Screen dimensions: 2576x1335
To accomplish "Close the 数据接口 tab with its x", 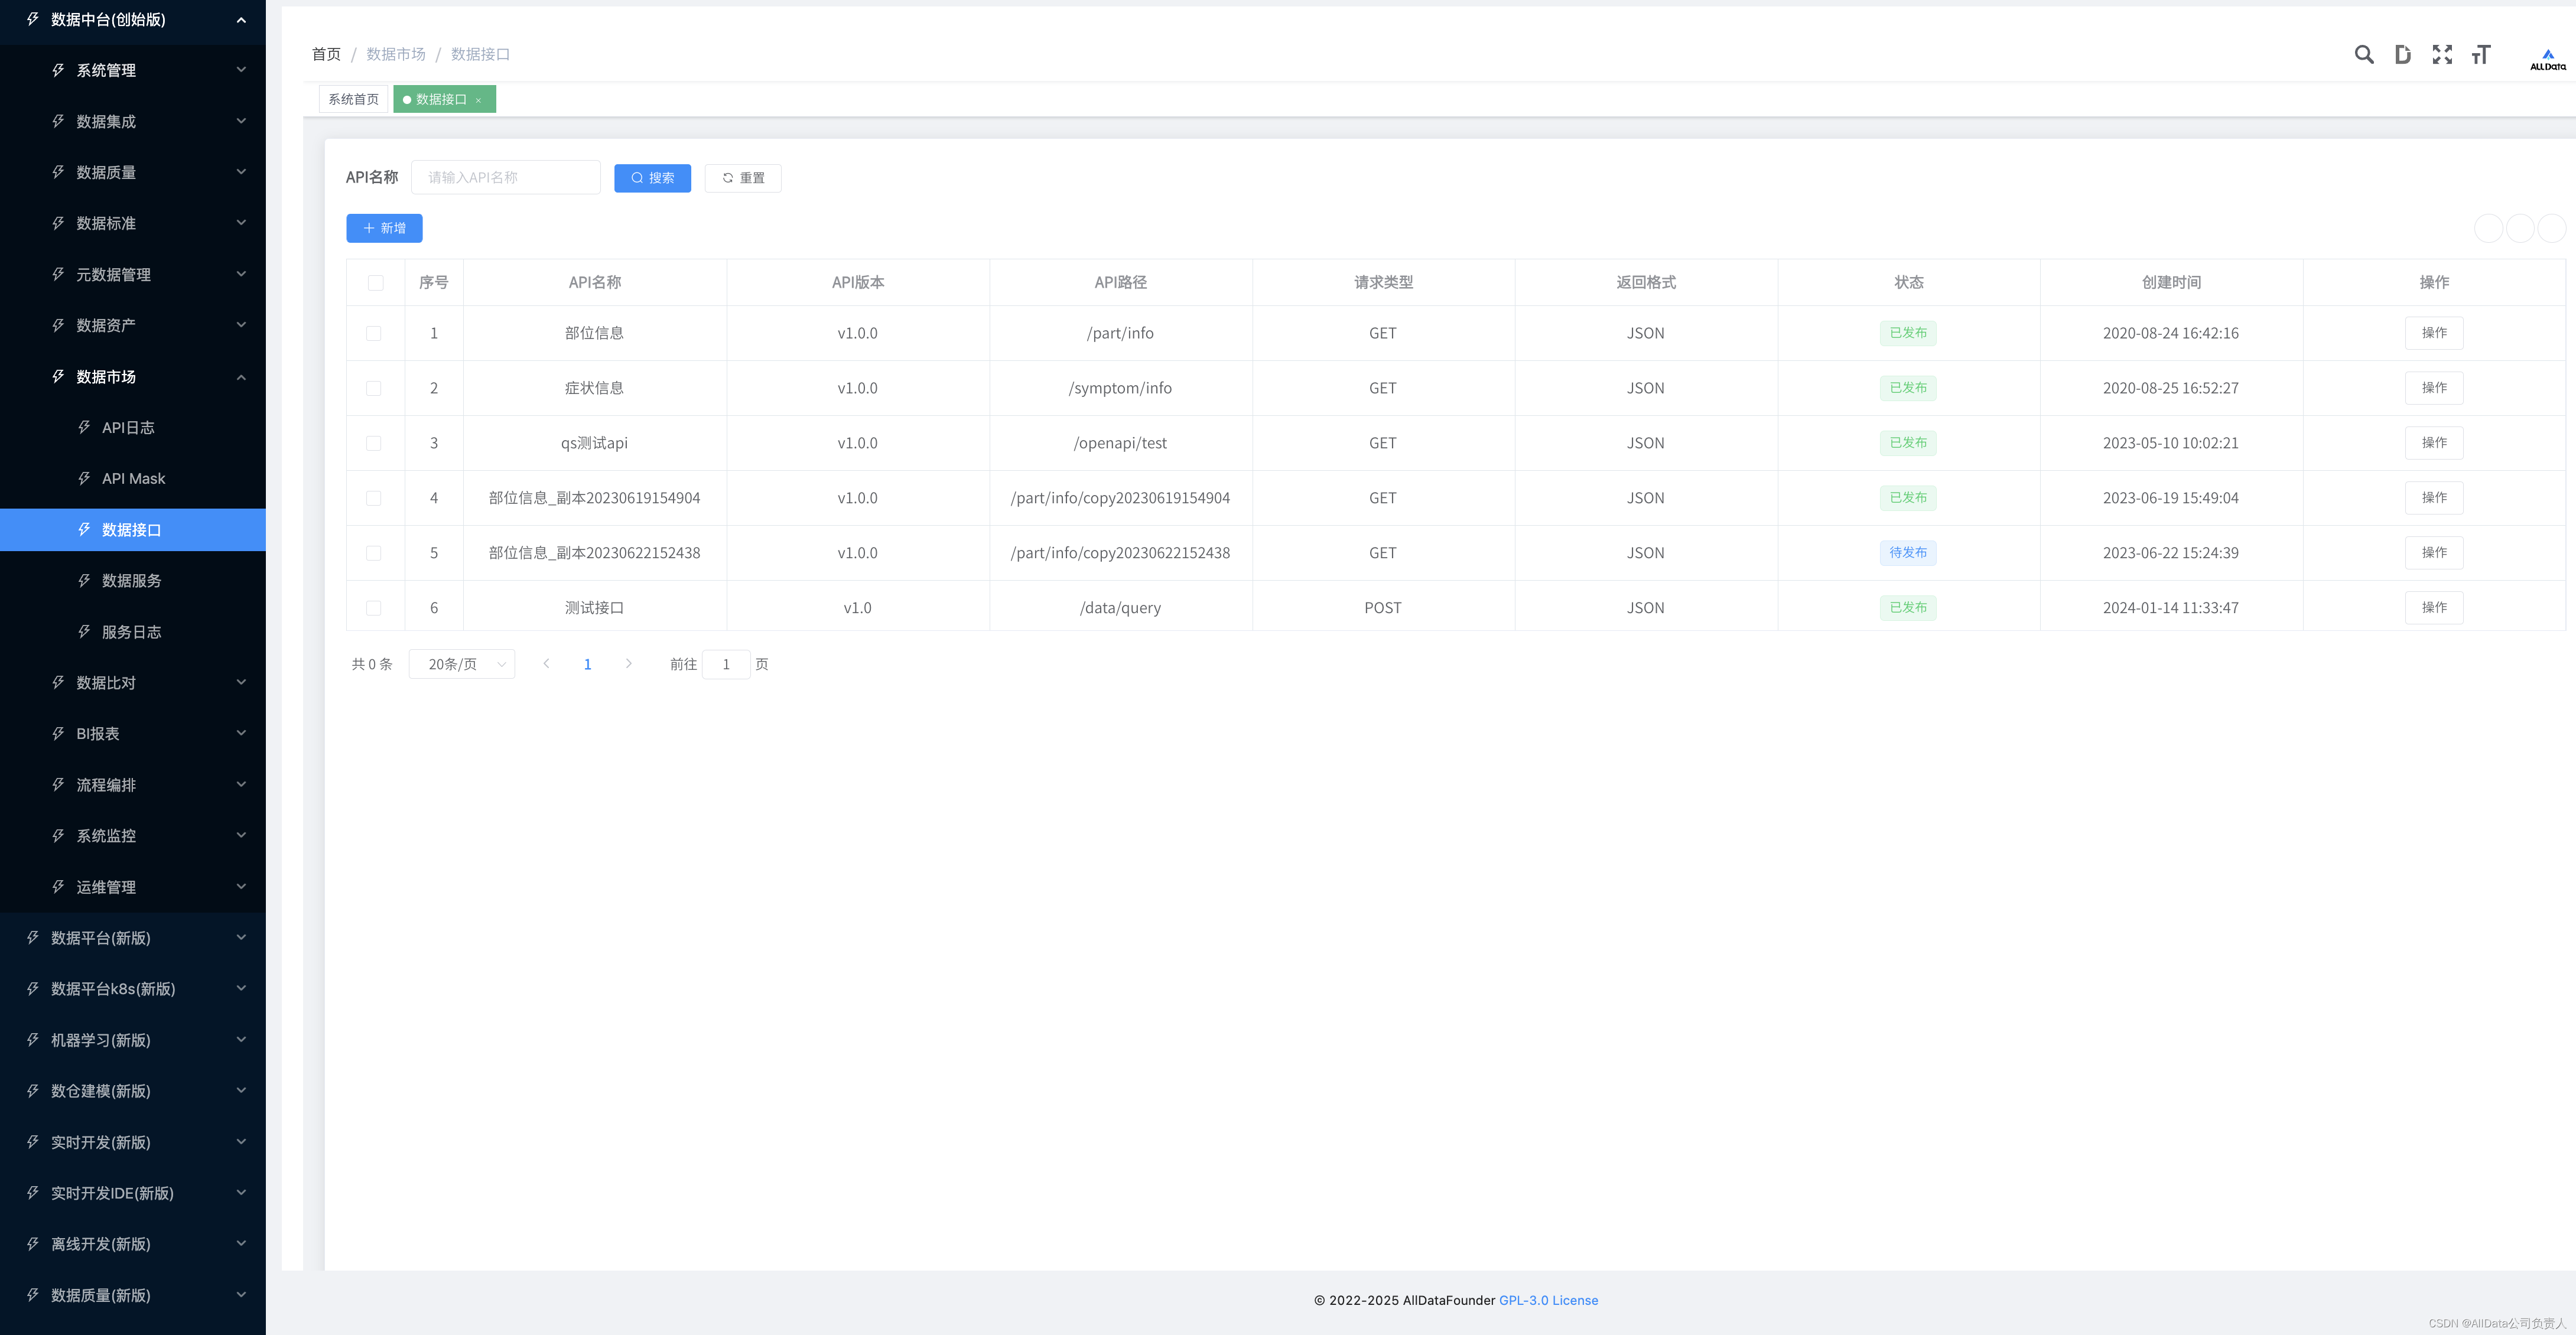I will (479, 100).
